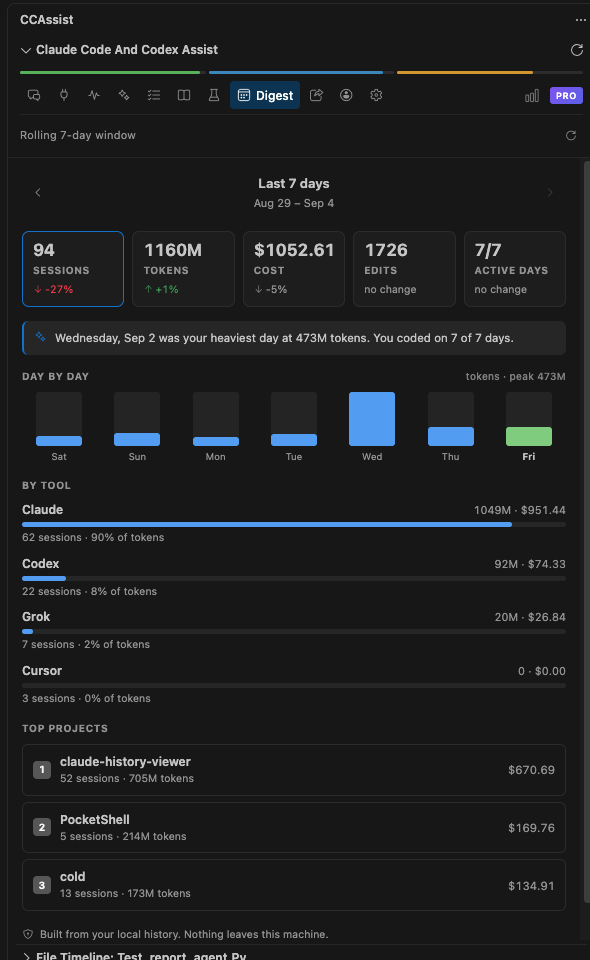Viewport: 590px width, 960px height.
Task: Click the $169.76 project cost
Action: pos(531,828)
